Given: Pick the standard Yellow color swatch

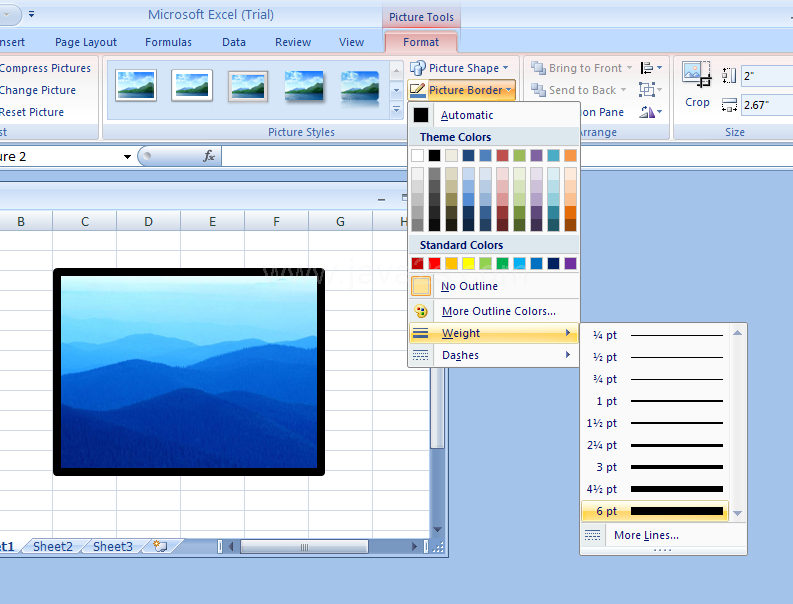Looking at the screenshot, I should [x=468, y=263].
